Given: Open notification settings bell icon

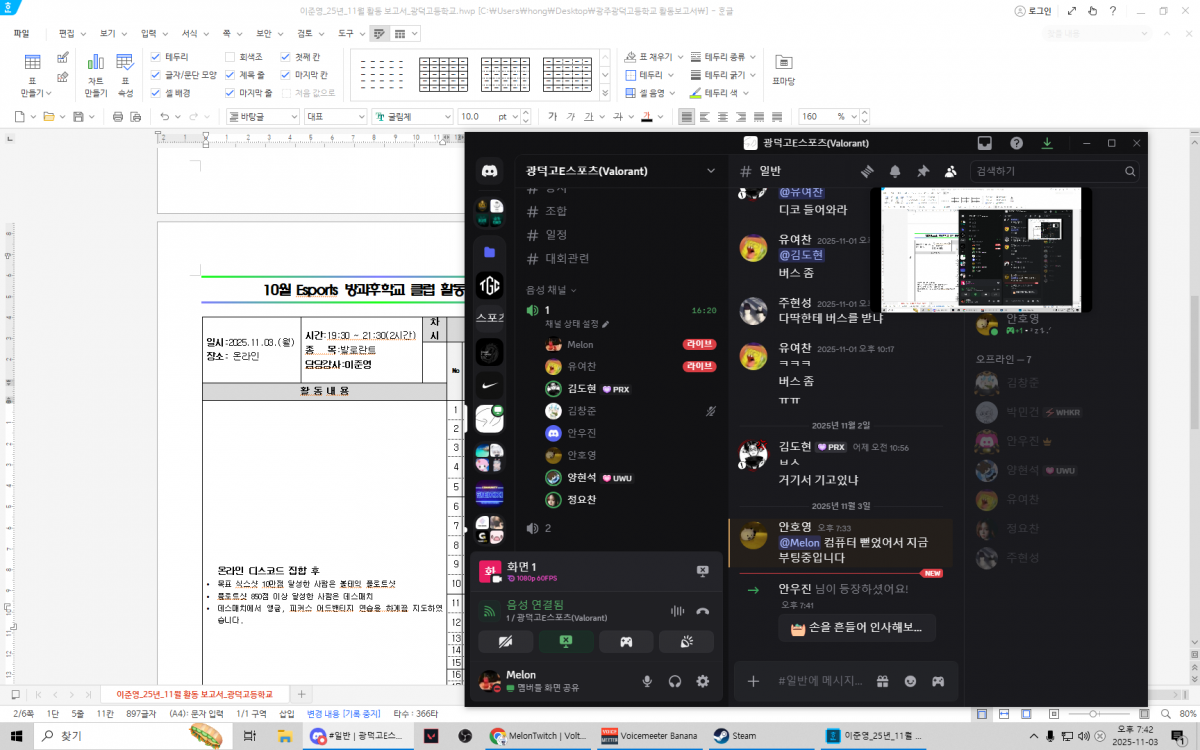Looking at the screenshot, I should pyautogui.click(x=895, y=171).
